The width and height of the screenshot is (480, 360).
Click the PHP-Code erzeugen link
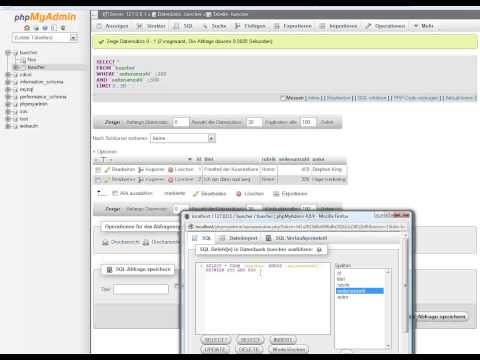click(x=416, y=98)
